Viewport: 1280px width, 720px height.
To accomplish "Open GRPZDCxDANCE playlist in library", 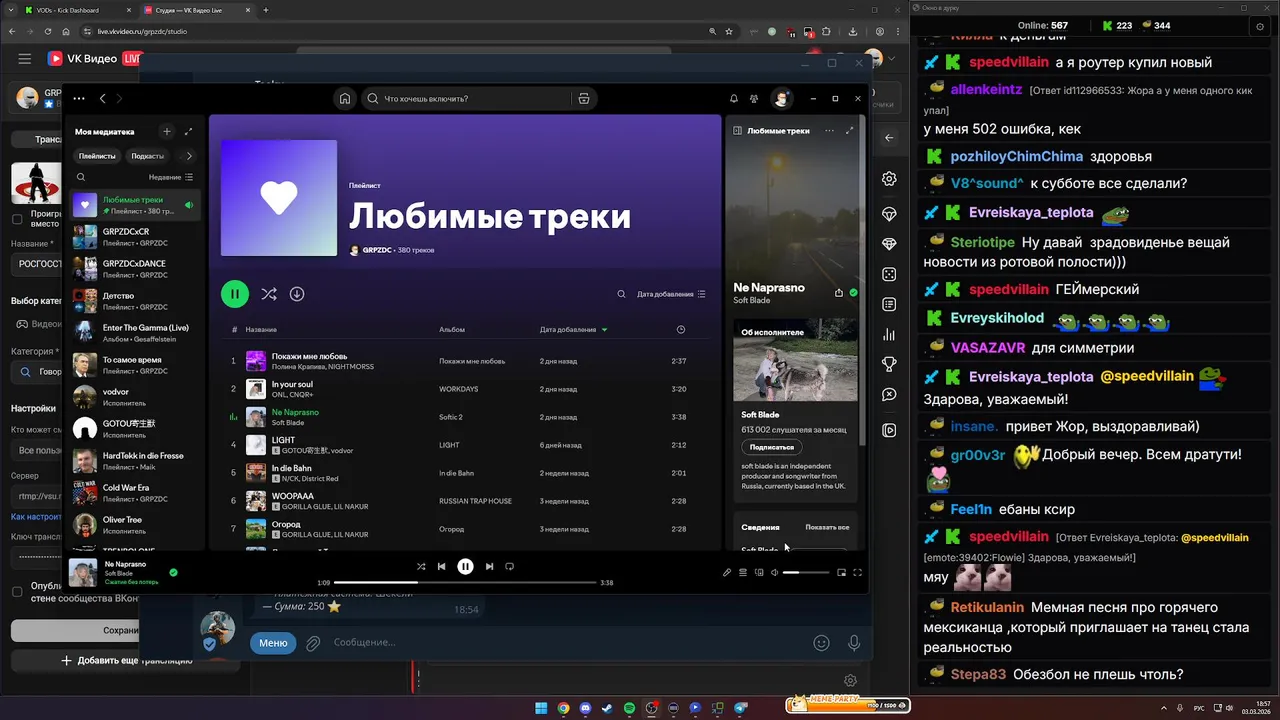I will coord(135,268).
